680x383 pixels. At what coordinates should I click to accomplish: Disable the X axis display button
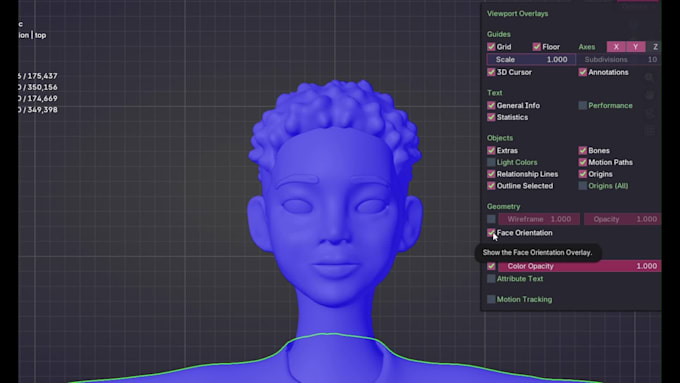(616, 47)
